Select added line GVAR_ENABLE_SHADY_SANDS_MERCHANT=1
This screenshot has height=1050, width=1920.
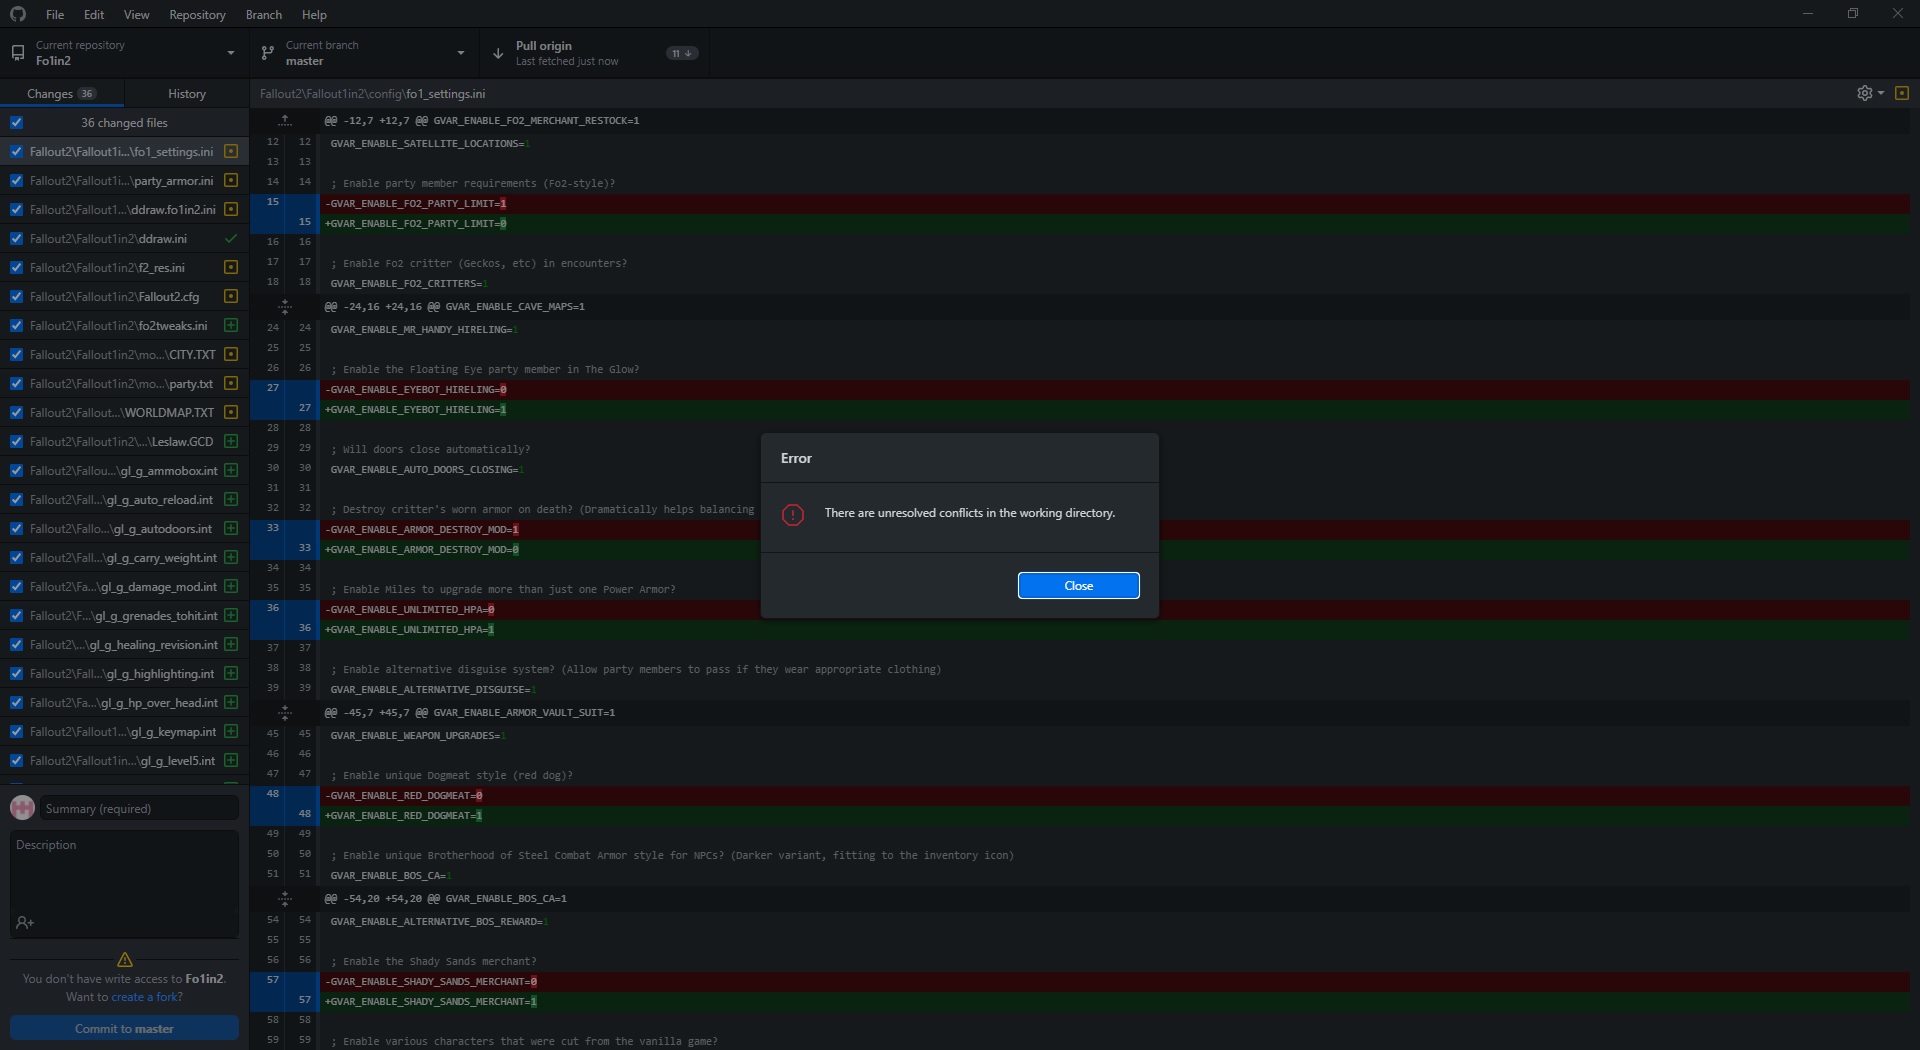pyautogui.click(x=1115, y=1001)
